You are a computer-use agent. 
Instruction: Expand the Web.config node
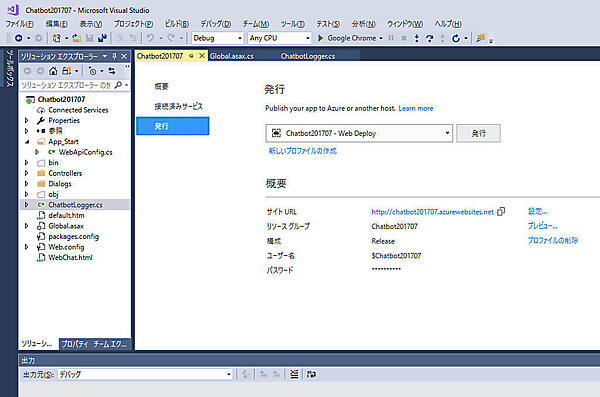coord(26,247)
